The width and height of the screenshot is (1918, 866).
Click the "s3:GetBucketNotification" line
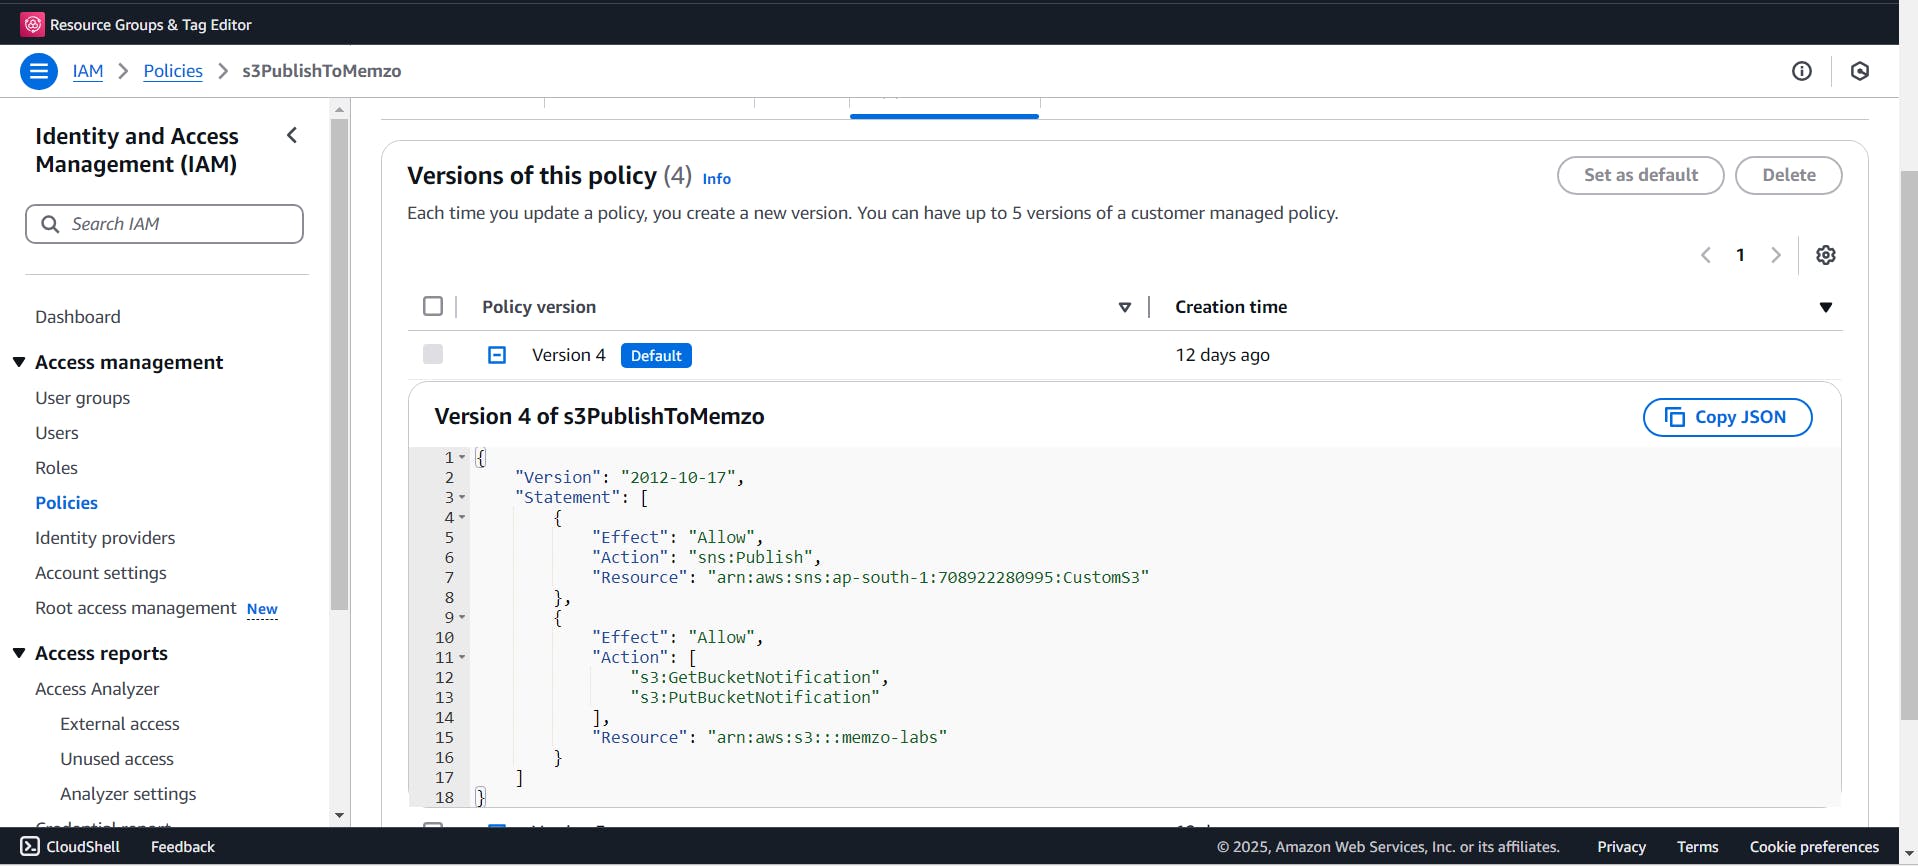759,677
